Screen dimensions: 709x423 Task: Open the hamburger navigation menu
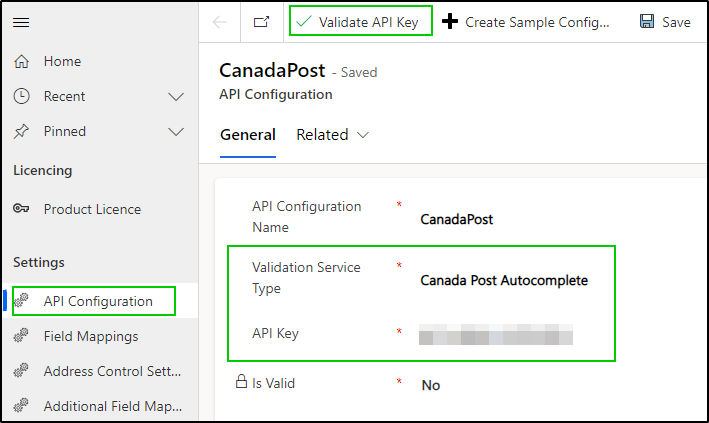coord(21,22)
